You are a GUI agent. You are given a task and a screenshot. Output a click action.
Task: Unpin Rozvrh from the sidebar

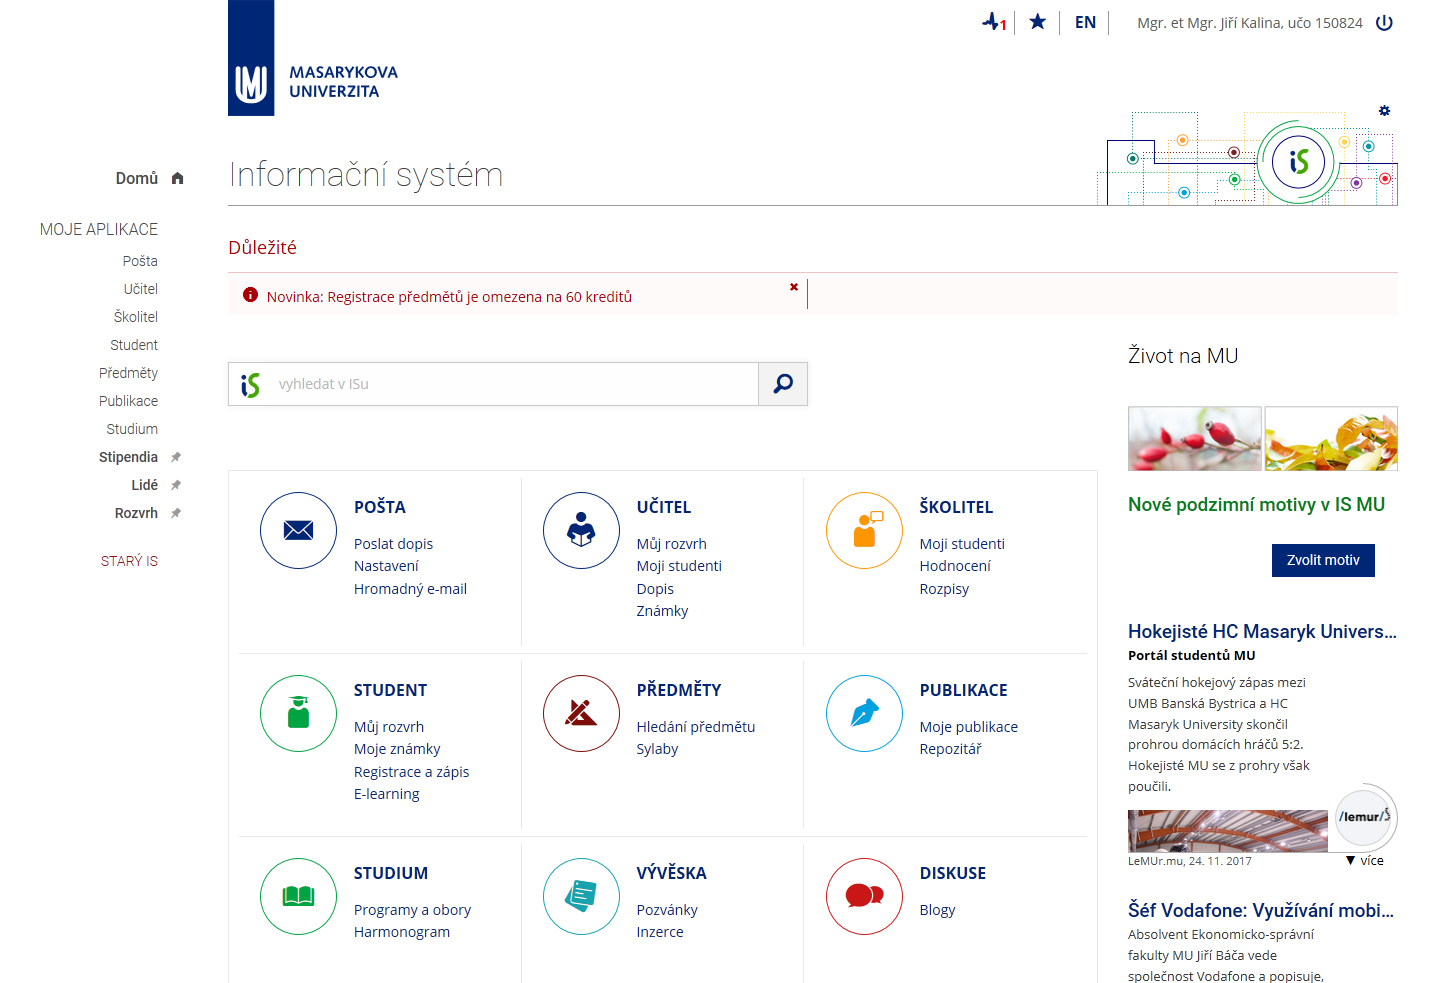pyautogui.click(x=175, y=512)
